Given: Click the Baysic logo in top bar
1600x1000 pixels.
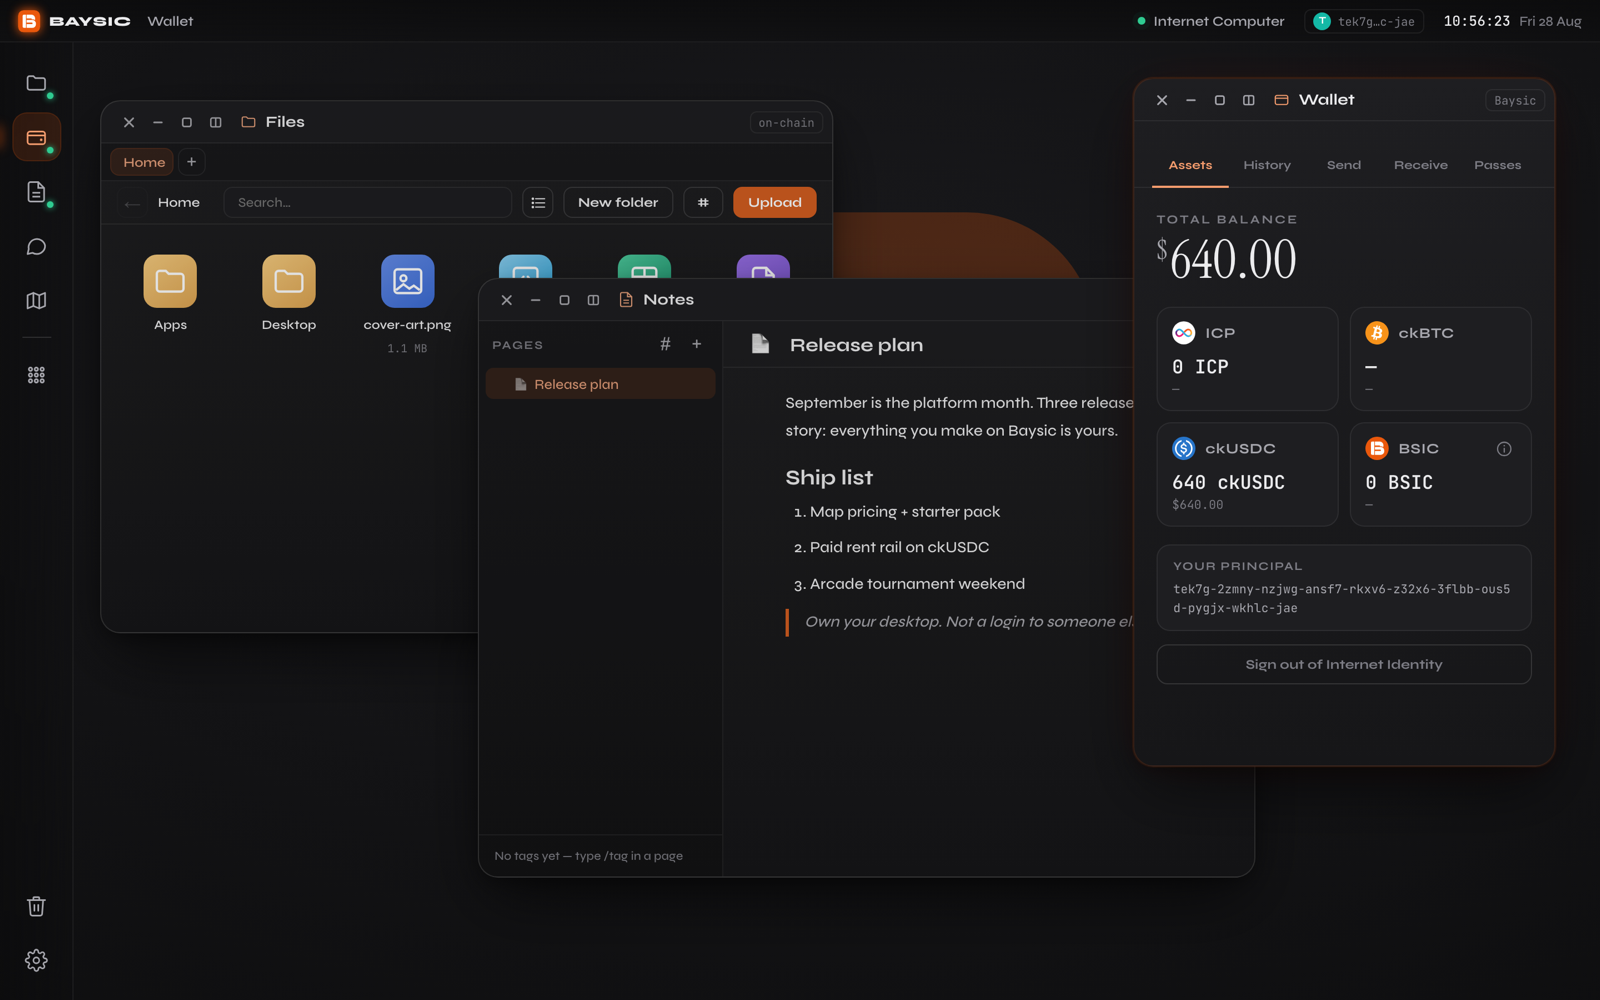Looking at the screenshot, I should (29, 21).
